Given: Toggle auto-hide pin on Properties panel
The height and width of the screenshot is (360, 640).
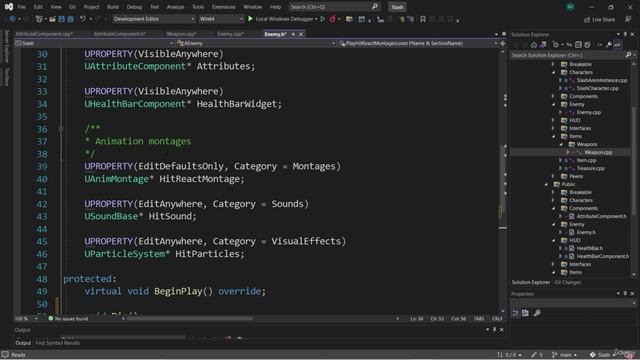Looking at the screenshot, I should pos(625,293).
